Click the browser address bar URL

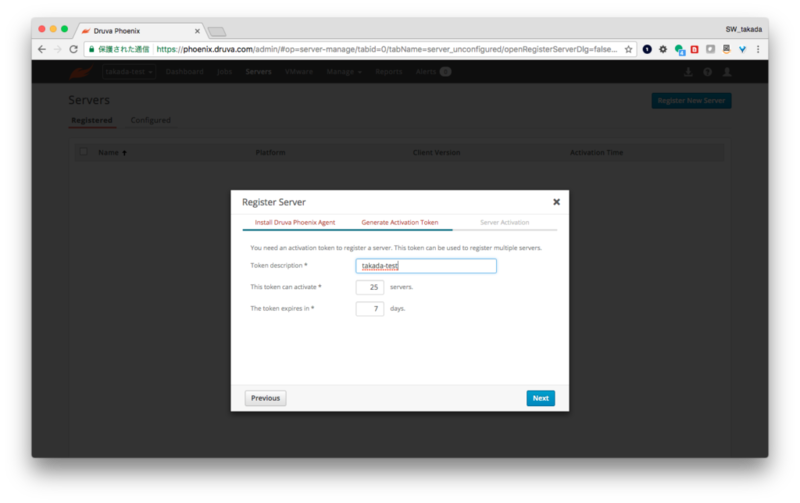tap(386, 49)
